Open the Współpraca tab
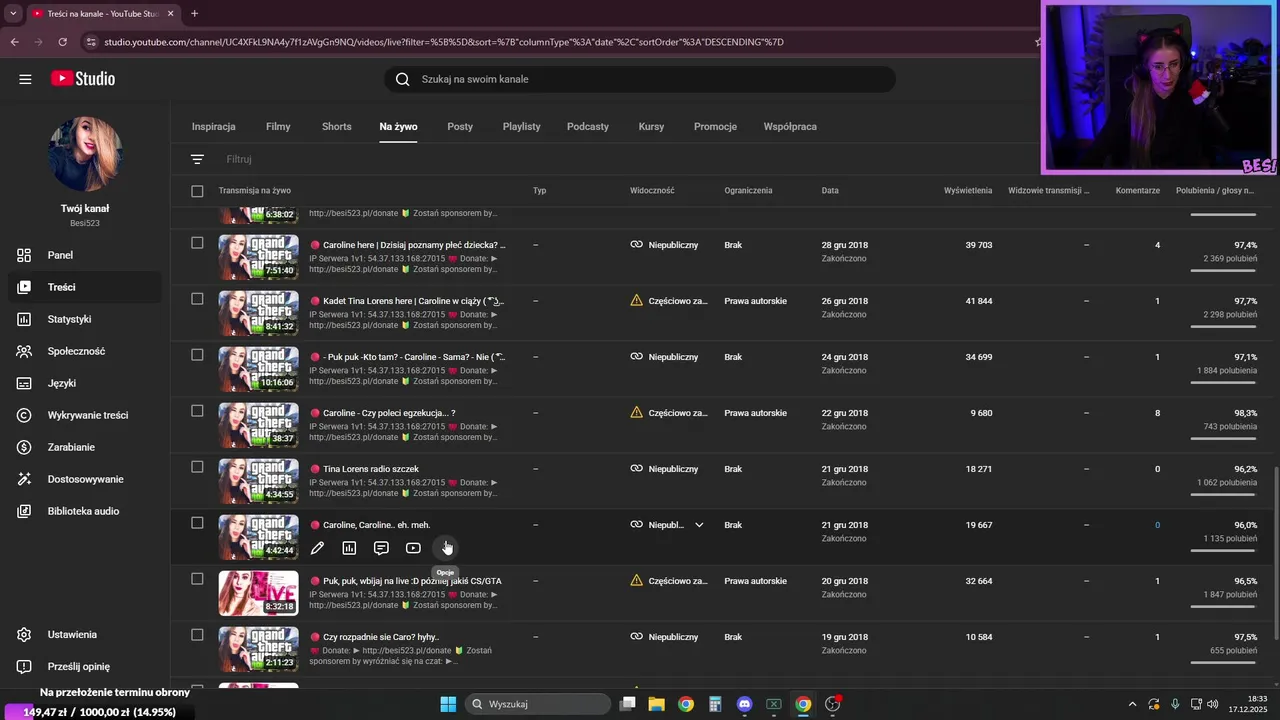 pyautogui.click(x=790, y=127)
